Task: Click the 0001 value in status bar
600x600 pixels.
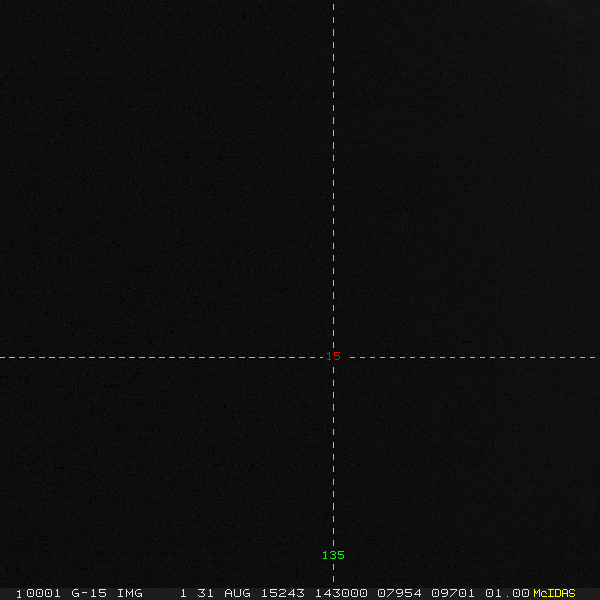Action: click(43, 593)
